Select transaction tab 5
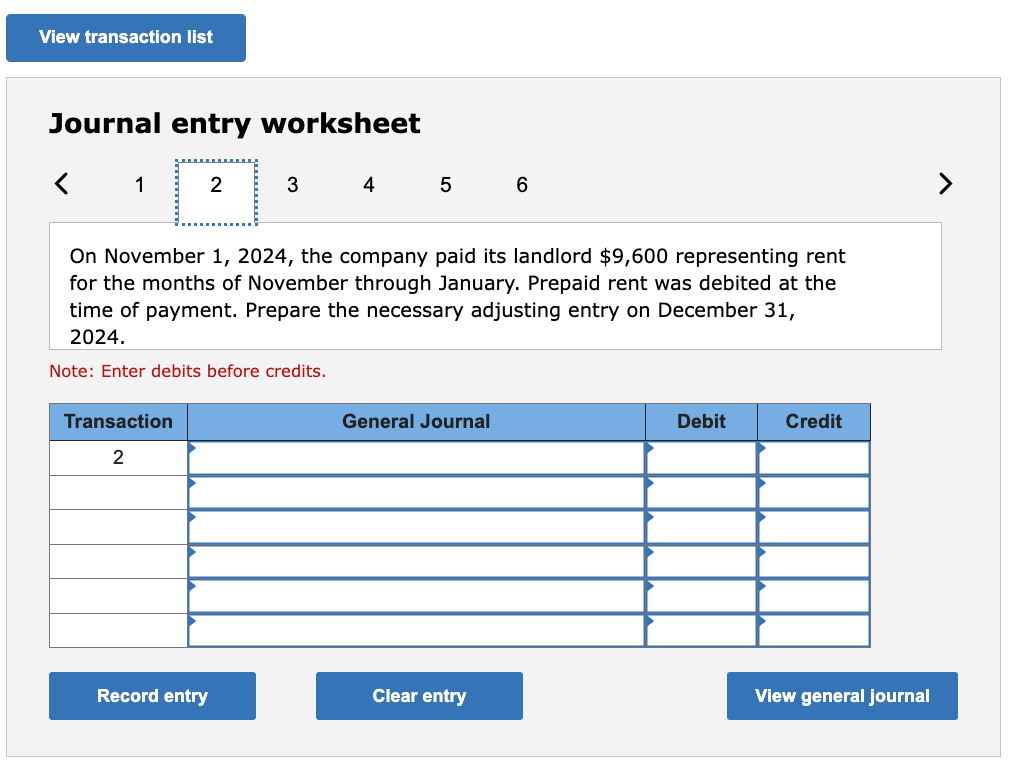 coord(445,184)
